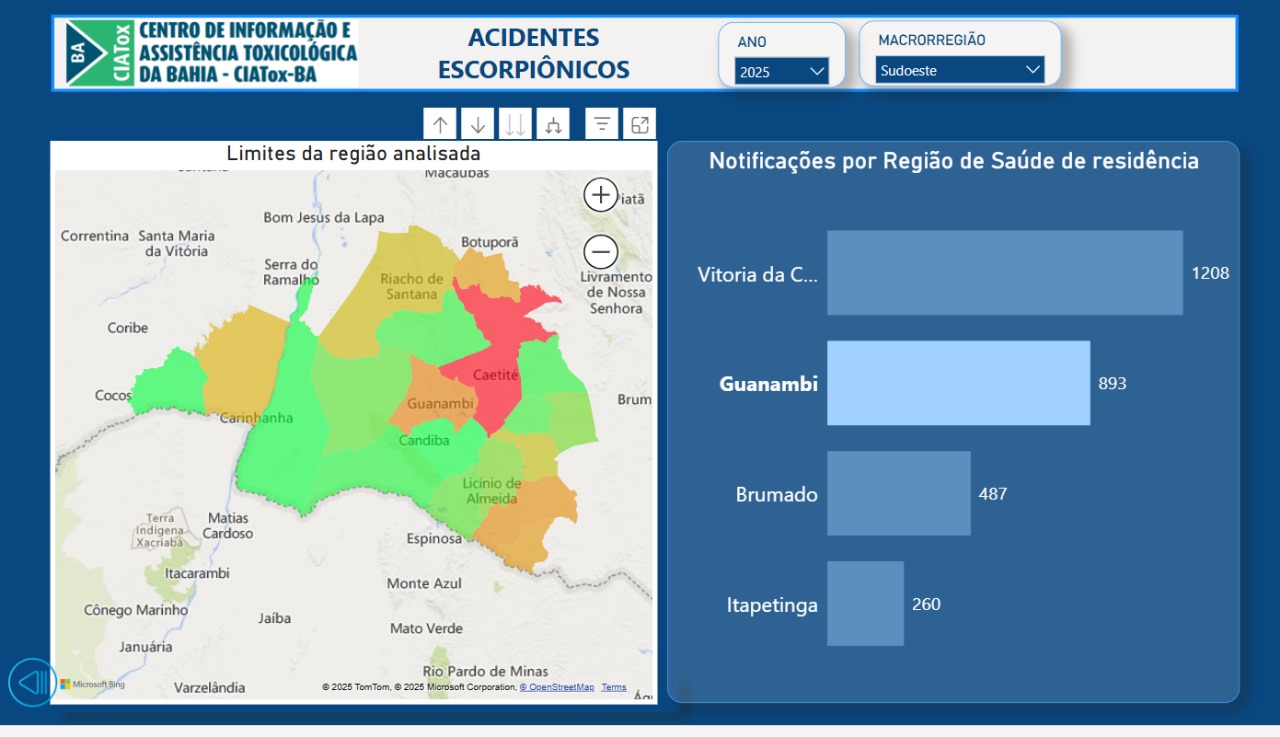Click the back navigation arrow button
This screenshot has width=1280, height=737.
32,682
